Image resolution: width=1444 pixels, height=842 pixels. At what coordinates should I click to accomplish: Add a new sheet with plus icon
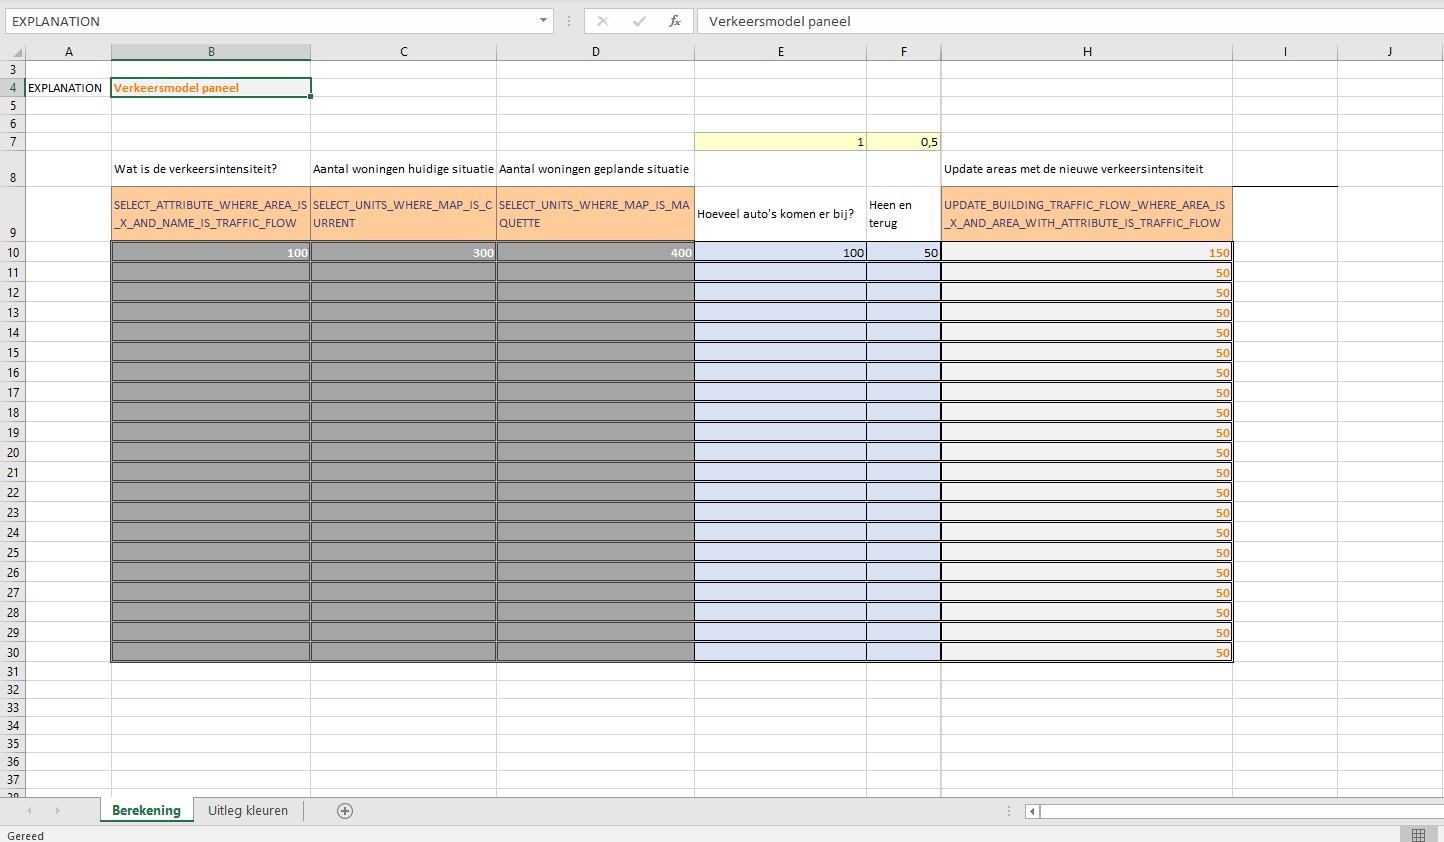[x=345, y=811]
